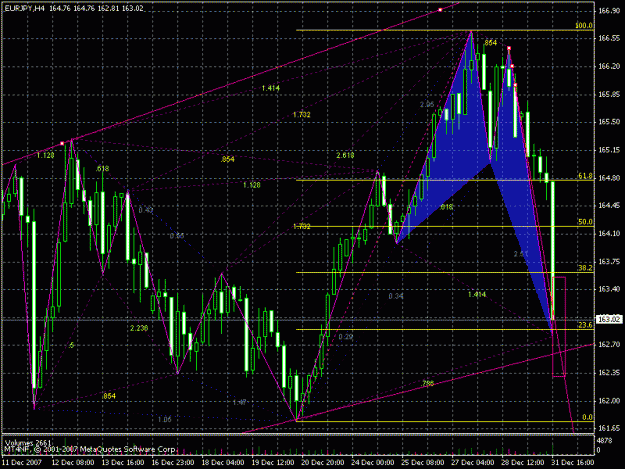
Task: Click the 2.618 ratio label
Action: click(x=345, y=155)
